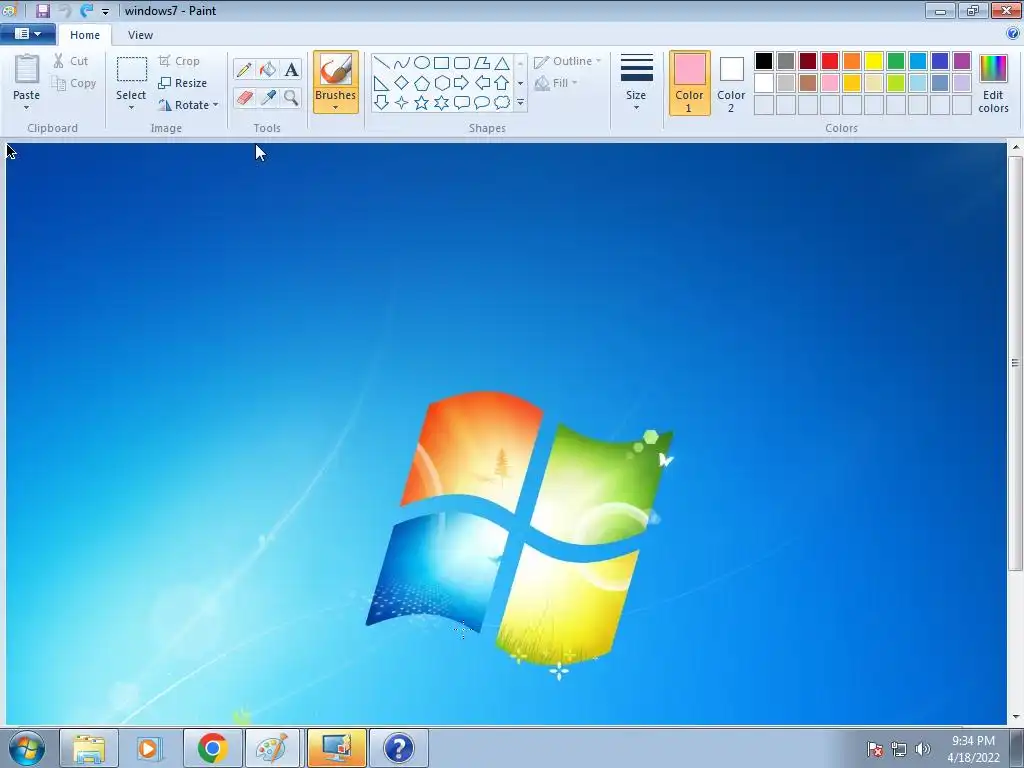Open Windows Media Player from taskbar

point(150,748)
